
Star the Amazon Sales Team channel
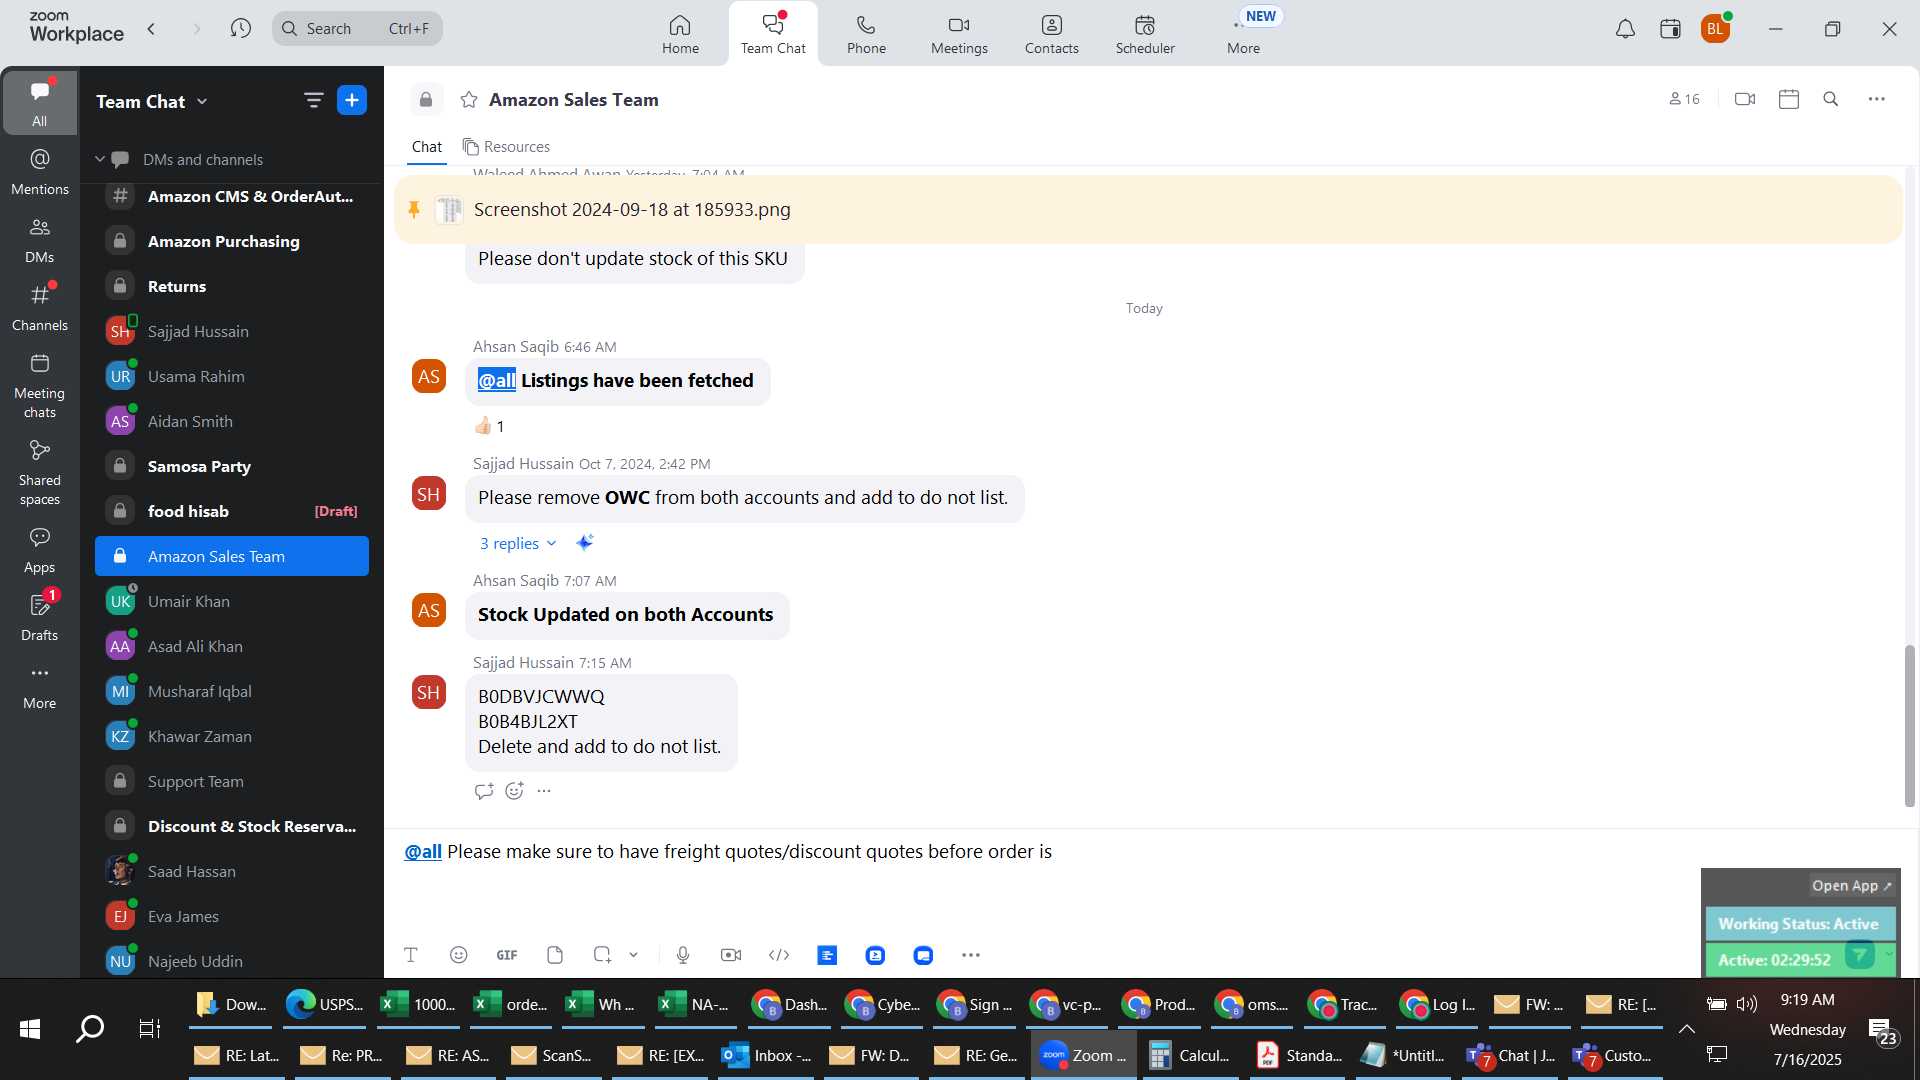point(468,99)
